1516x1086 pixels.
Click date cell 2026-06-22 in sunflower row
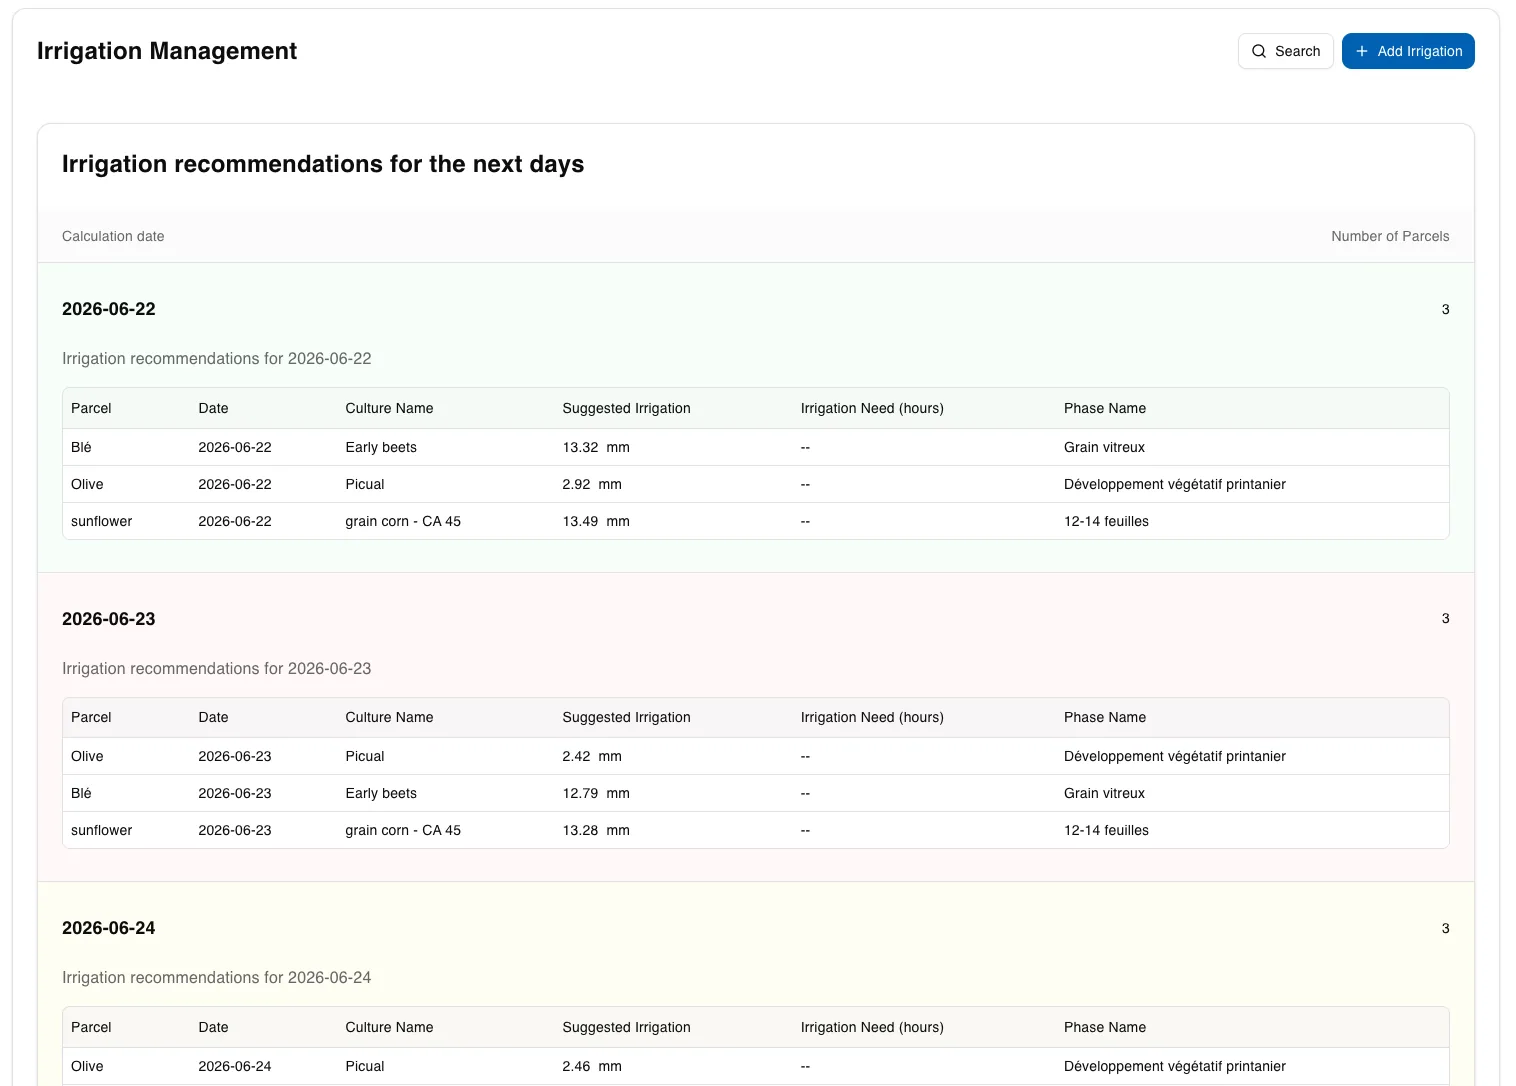coord(235,521)
